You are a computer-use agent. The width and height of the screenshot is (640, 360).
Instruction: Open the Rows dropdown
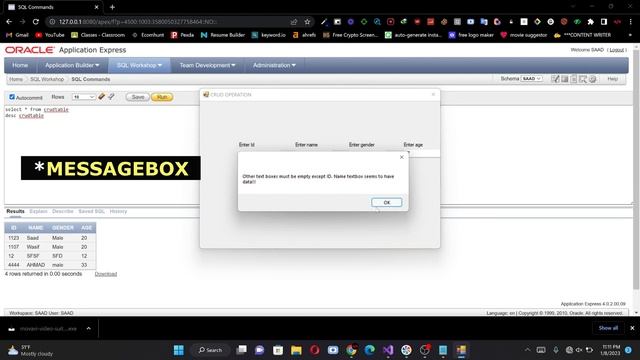click(84, 97)
